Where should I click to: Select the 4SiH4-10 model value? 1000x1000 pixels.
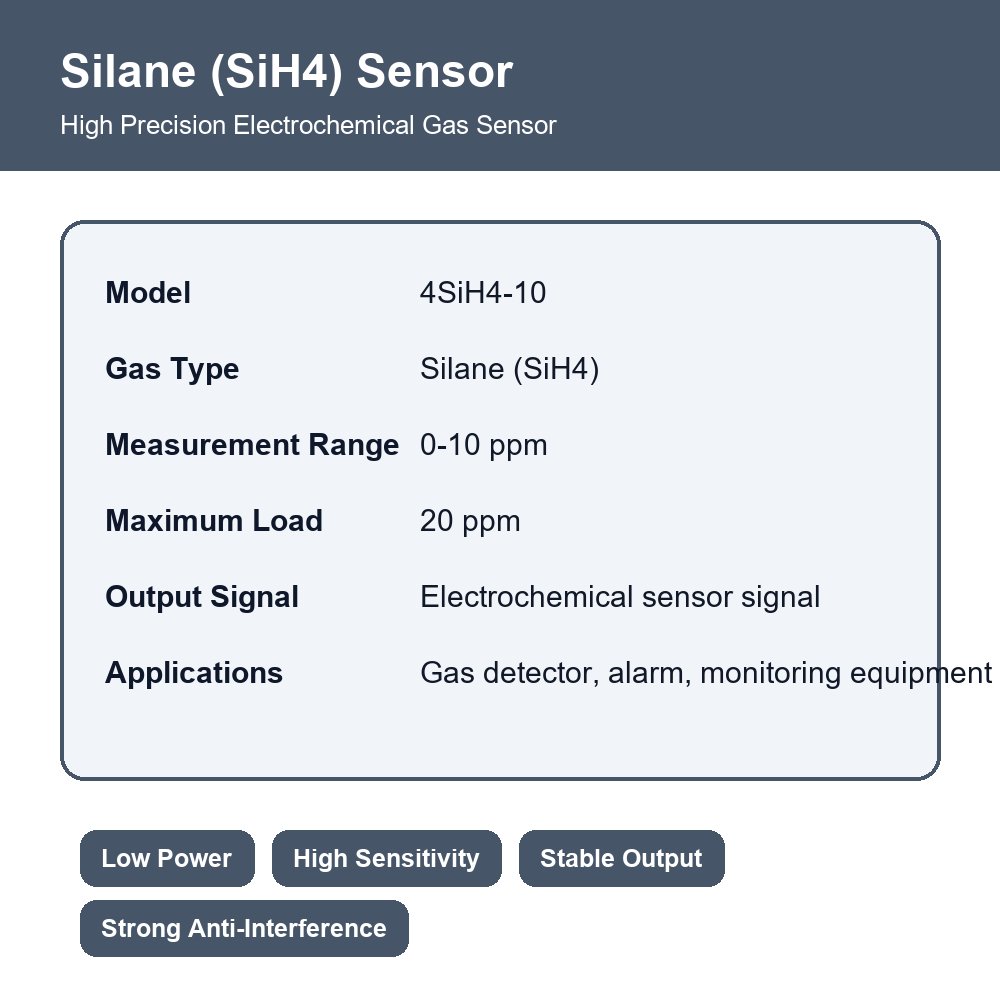point(483,293)
